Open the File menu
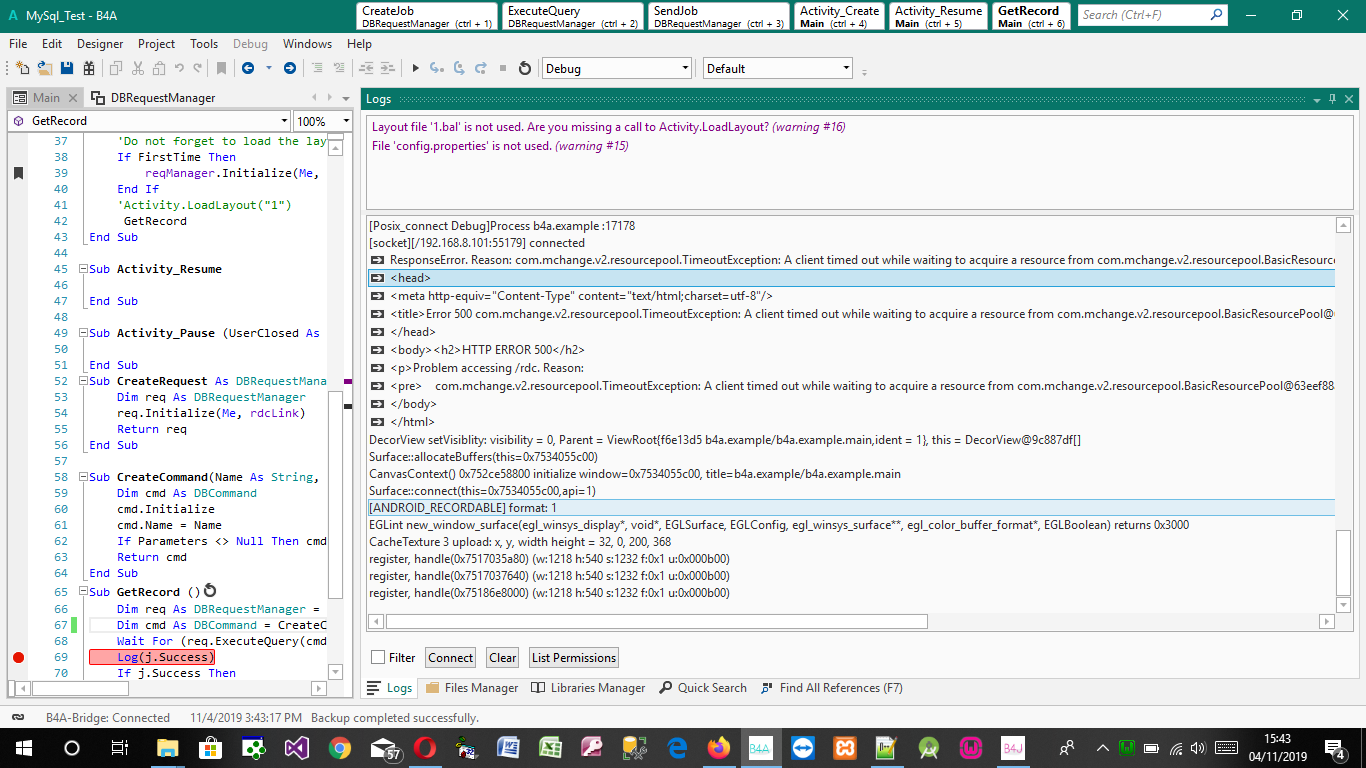The height and width of the screenshot is (768, 1366). [18, 43]
